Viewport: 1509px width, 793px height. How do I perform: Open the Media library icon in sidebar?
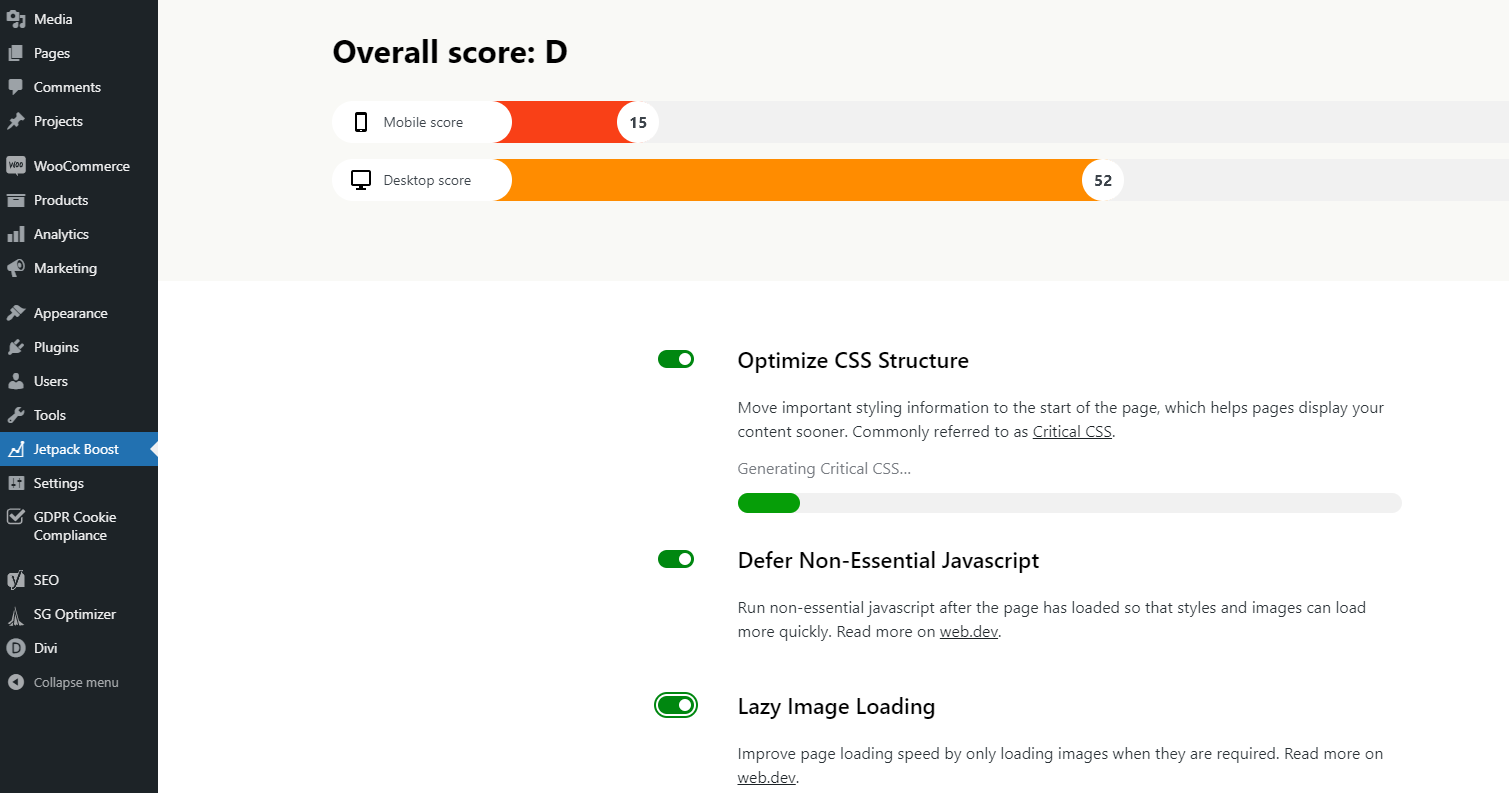pyautogui.click(x=15, y=19)
